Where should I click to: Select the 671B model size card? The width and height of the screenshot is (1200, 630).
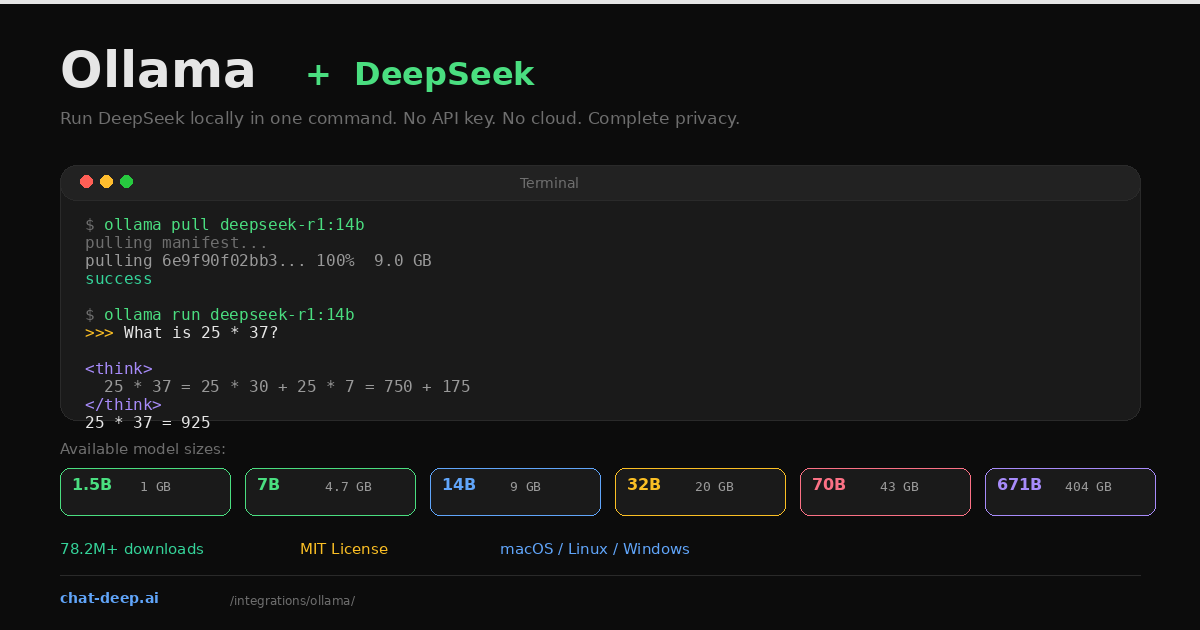(1070, 491)
